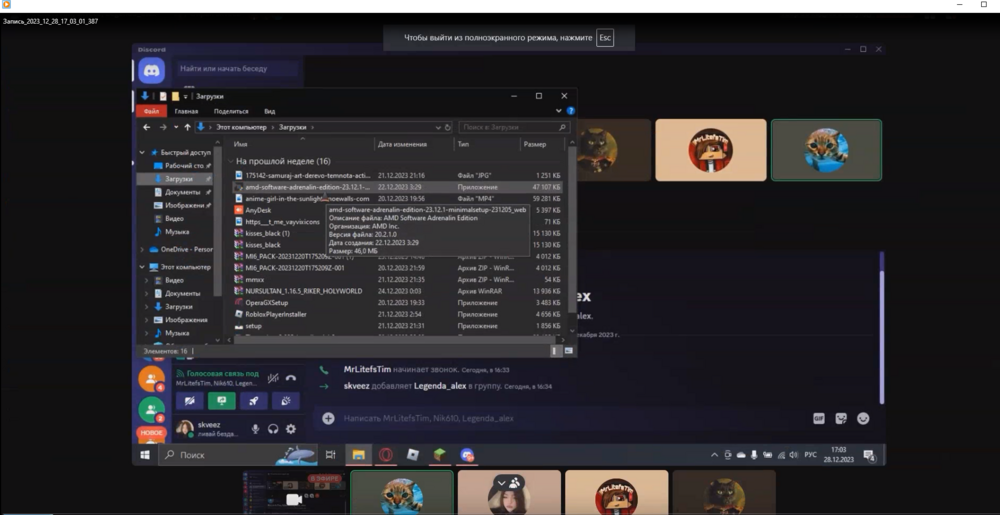
Task: Open Discord user settings gear
Action: (x=291, y=429)
